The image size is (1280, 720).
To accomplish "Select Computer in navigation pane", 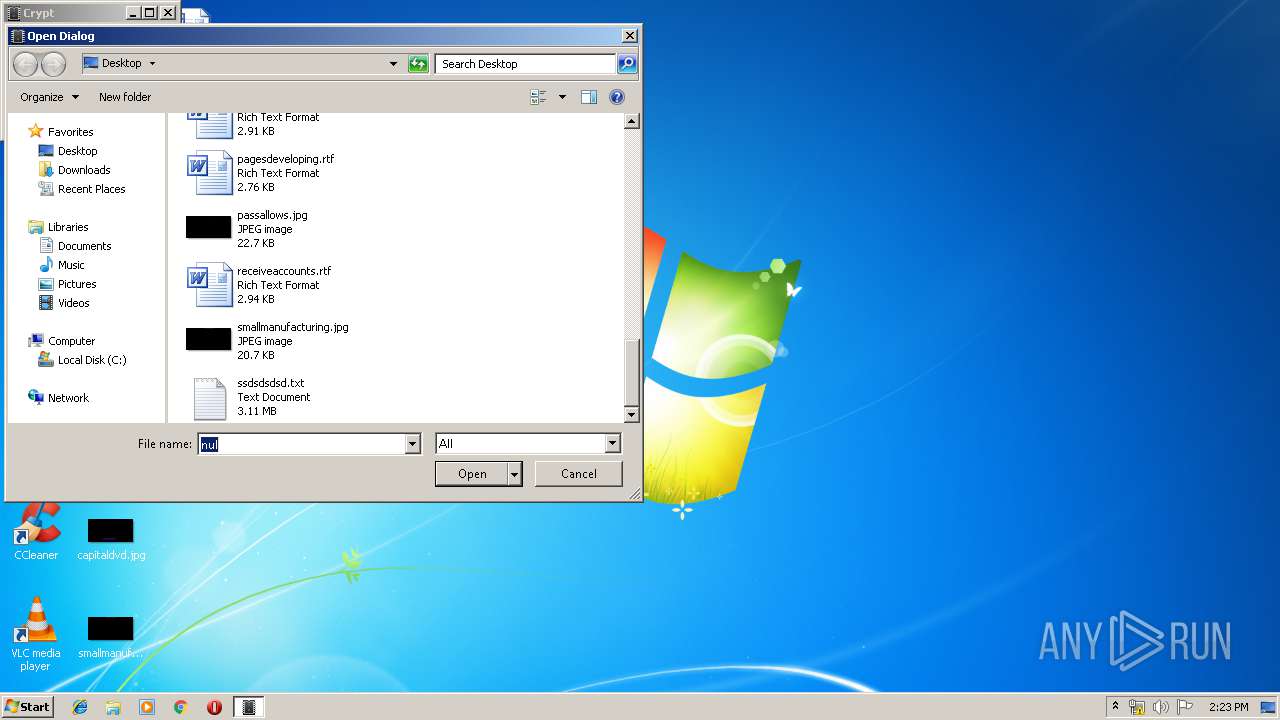I will click(x=62, y=341).
